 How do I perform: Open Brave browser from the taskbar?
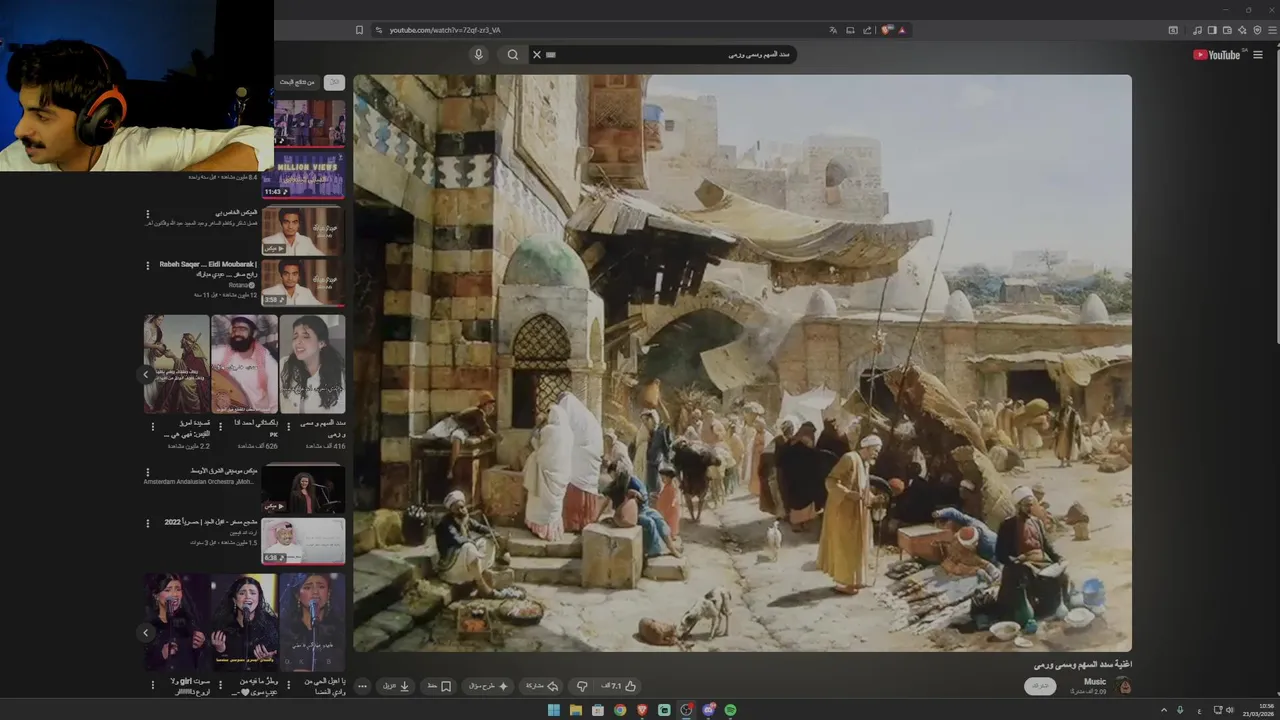642,710
